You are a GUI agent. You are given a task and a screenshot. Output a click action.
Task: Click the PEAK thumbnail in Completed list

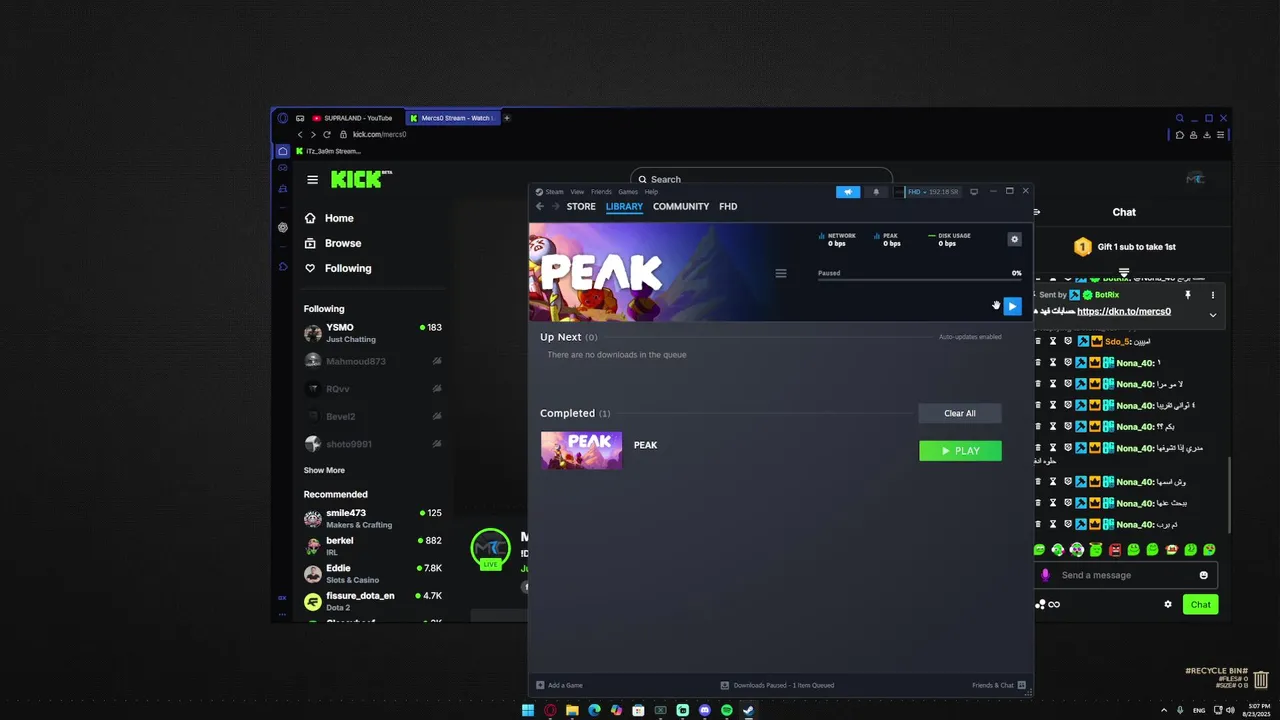coord(581,450)
